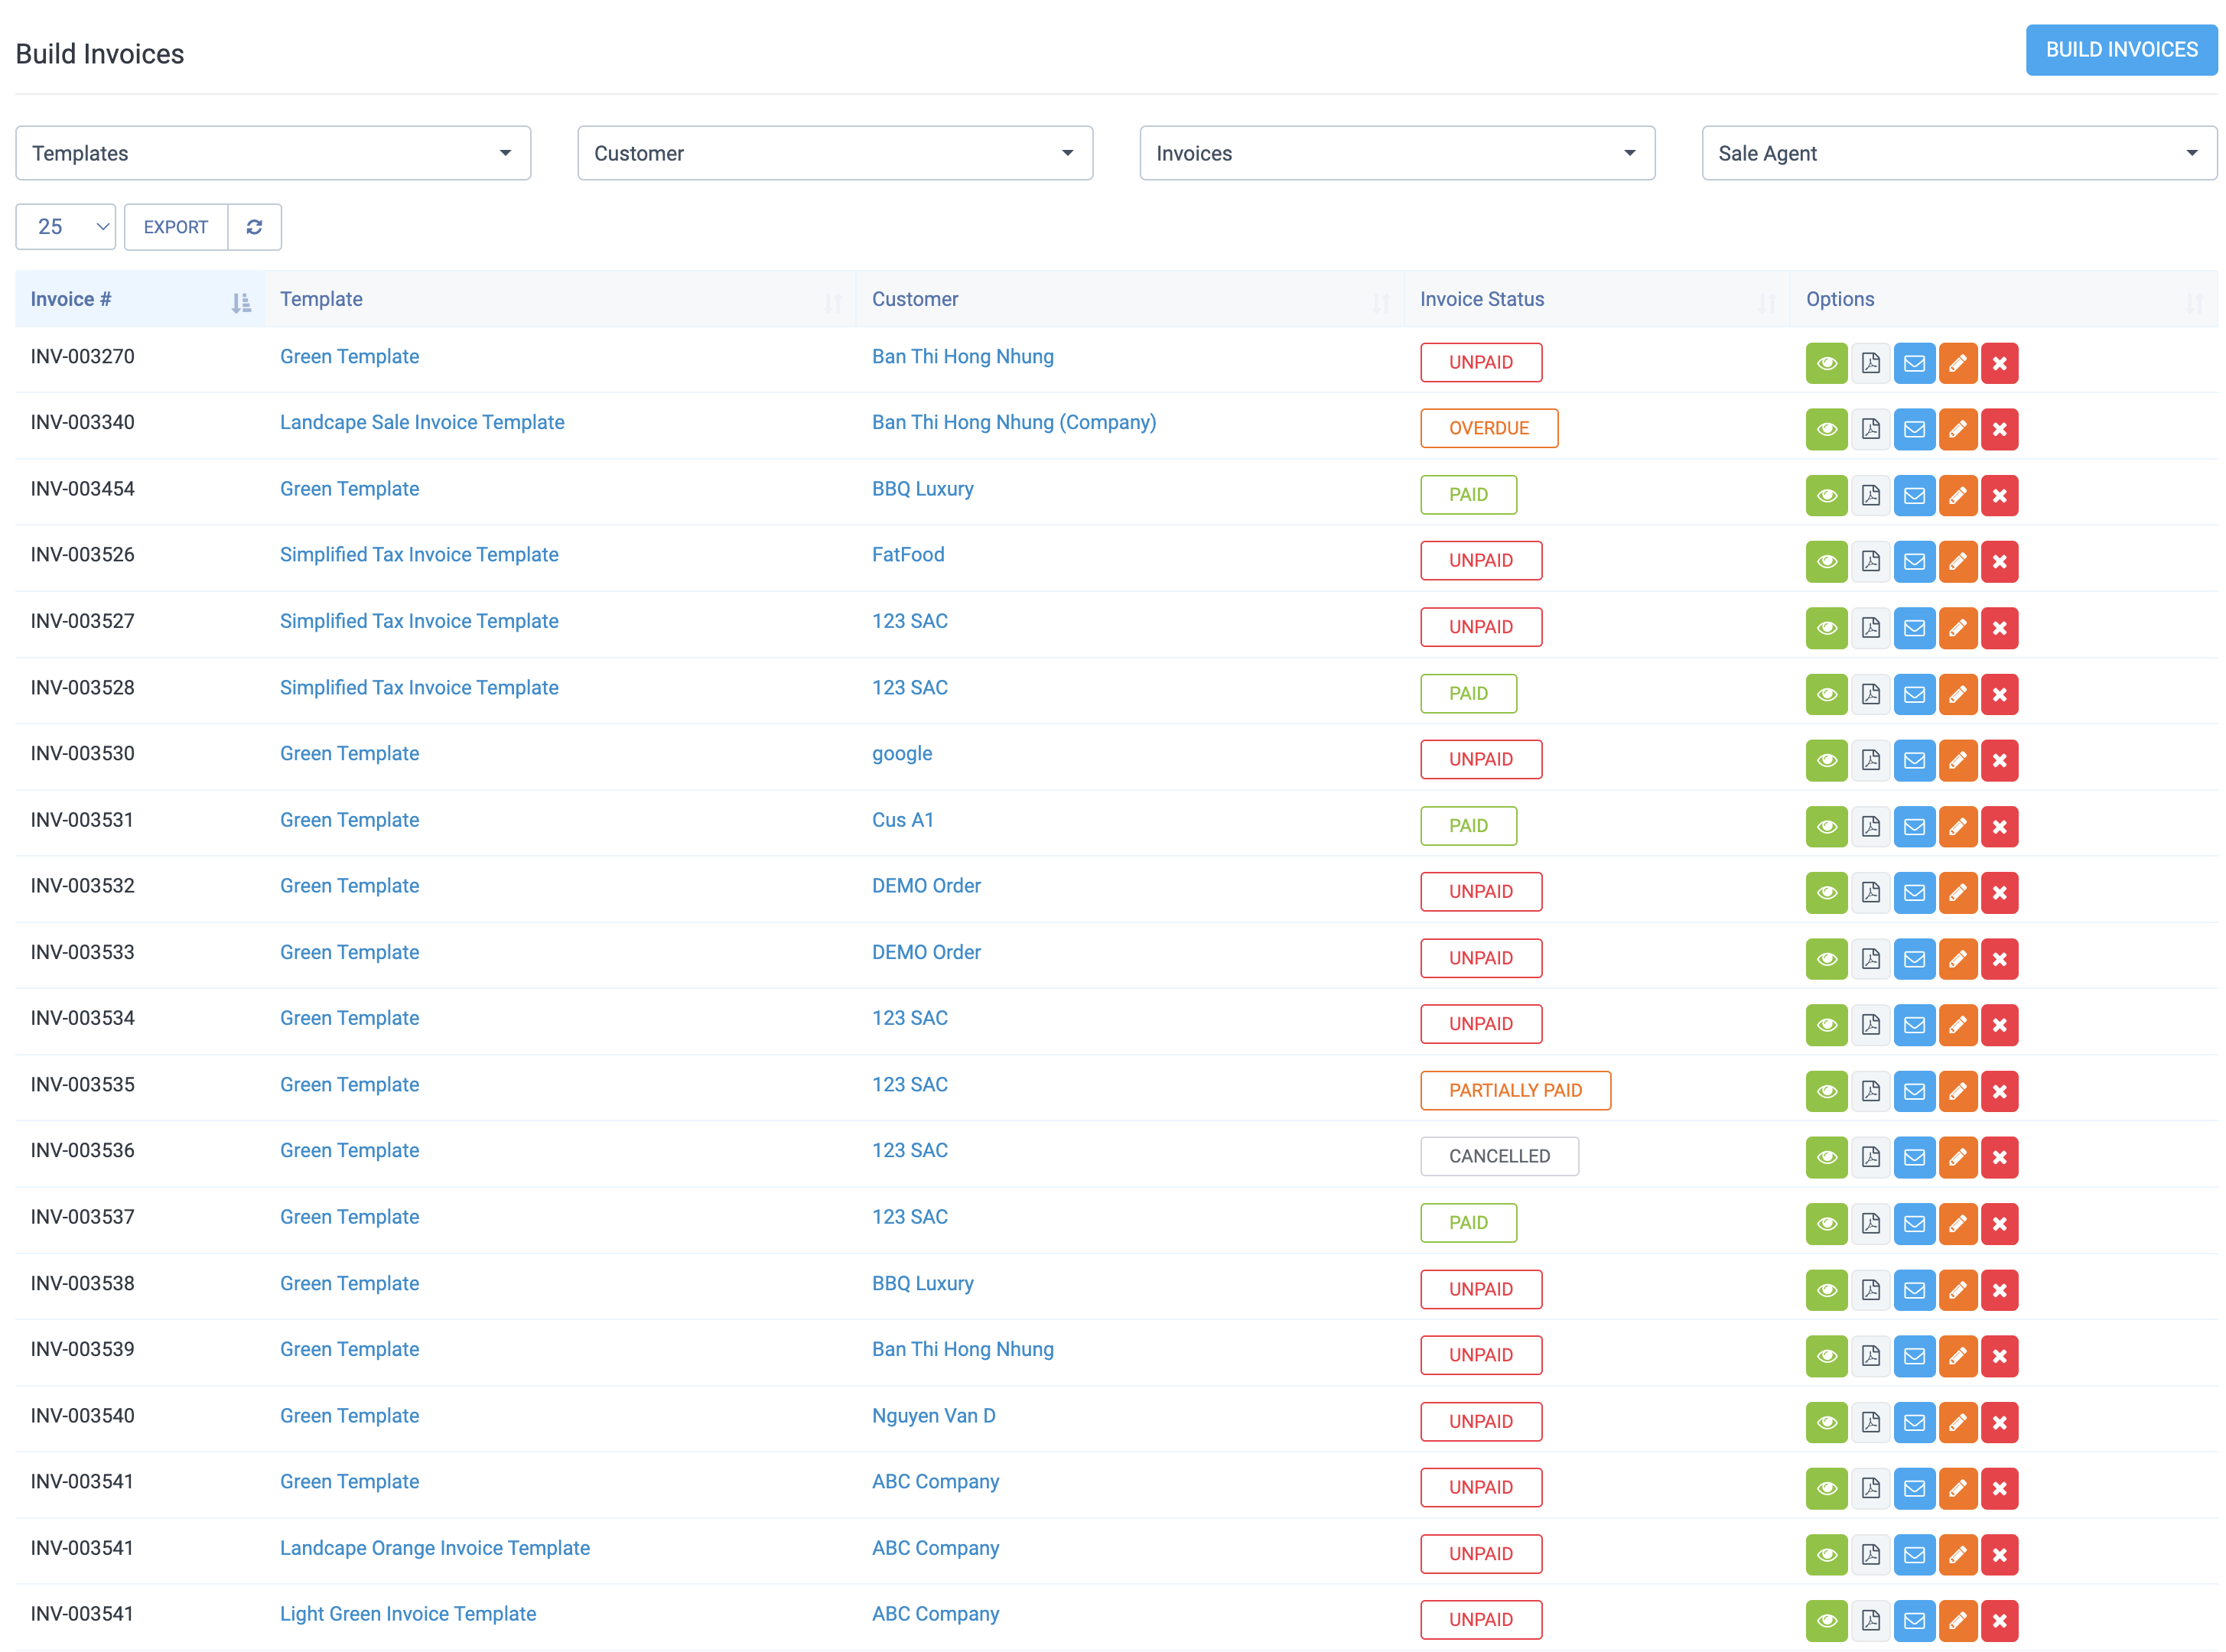Click PDF icon for invoice INV-003270
Screen dimensions: 2226x1652
[1870, 363]
